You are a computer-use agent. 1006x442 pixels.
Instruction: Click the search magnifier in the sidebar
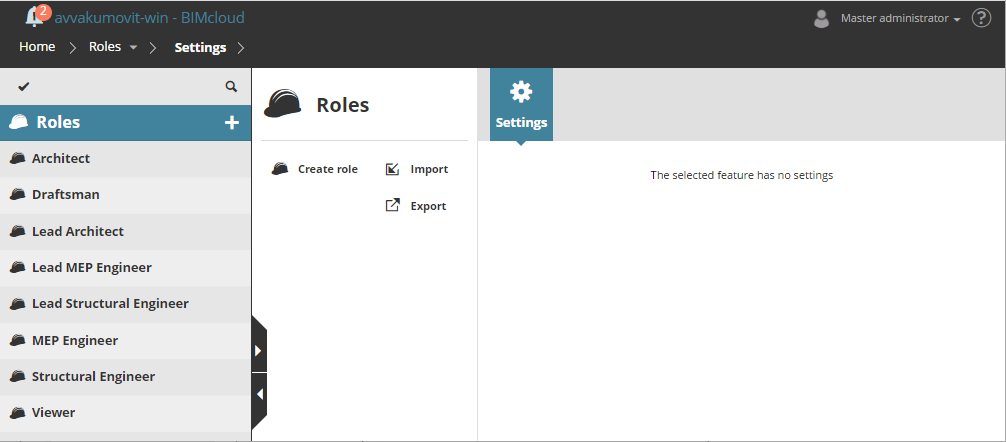click(231, 87)
